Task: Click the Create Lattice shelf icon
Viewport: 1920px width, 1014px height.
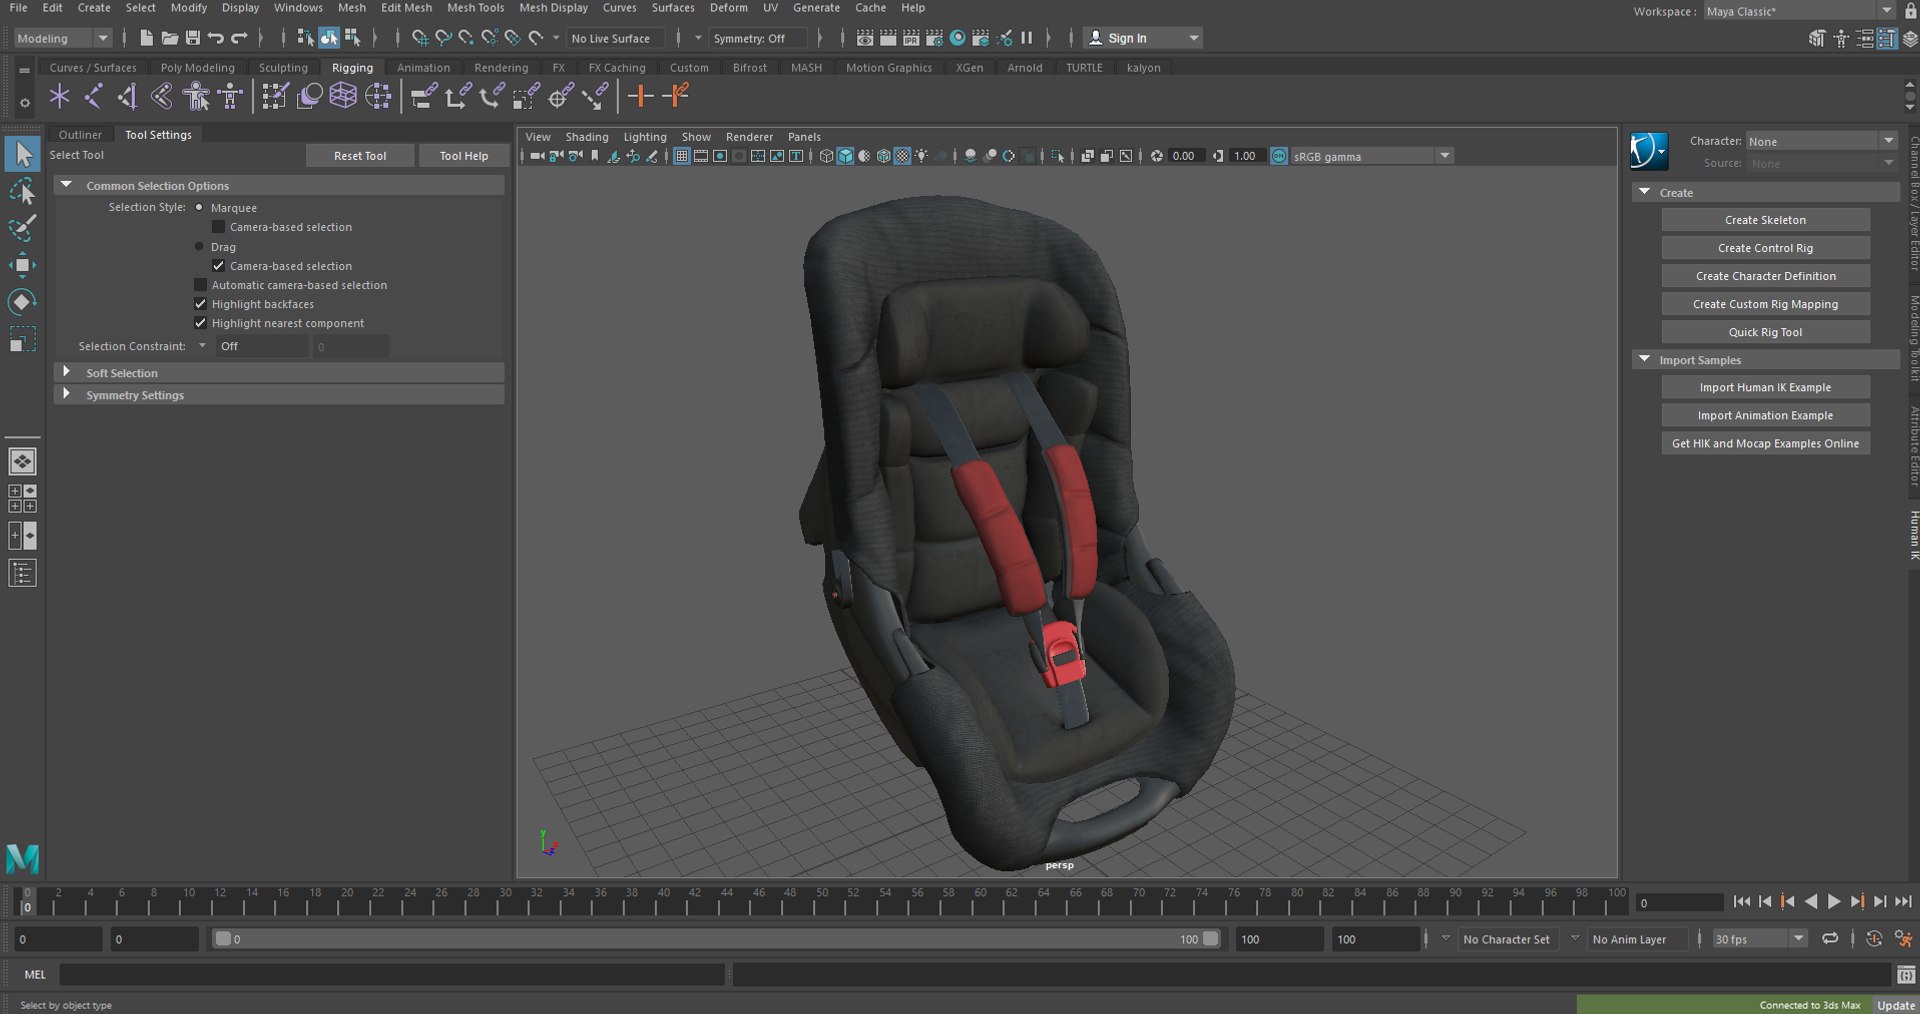Action: pos(343,96)
